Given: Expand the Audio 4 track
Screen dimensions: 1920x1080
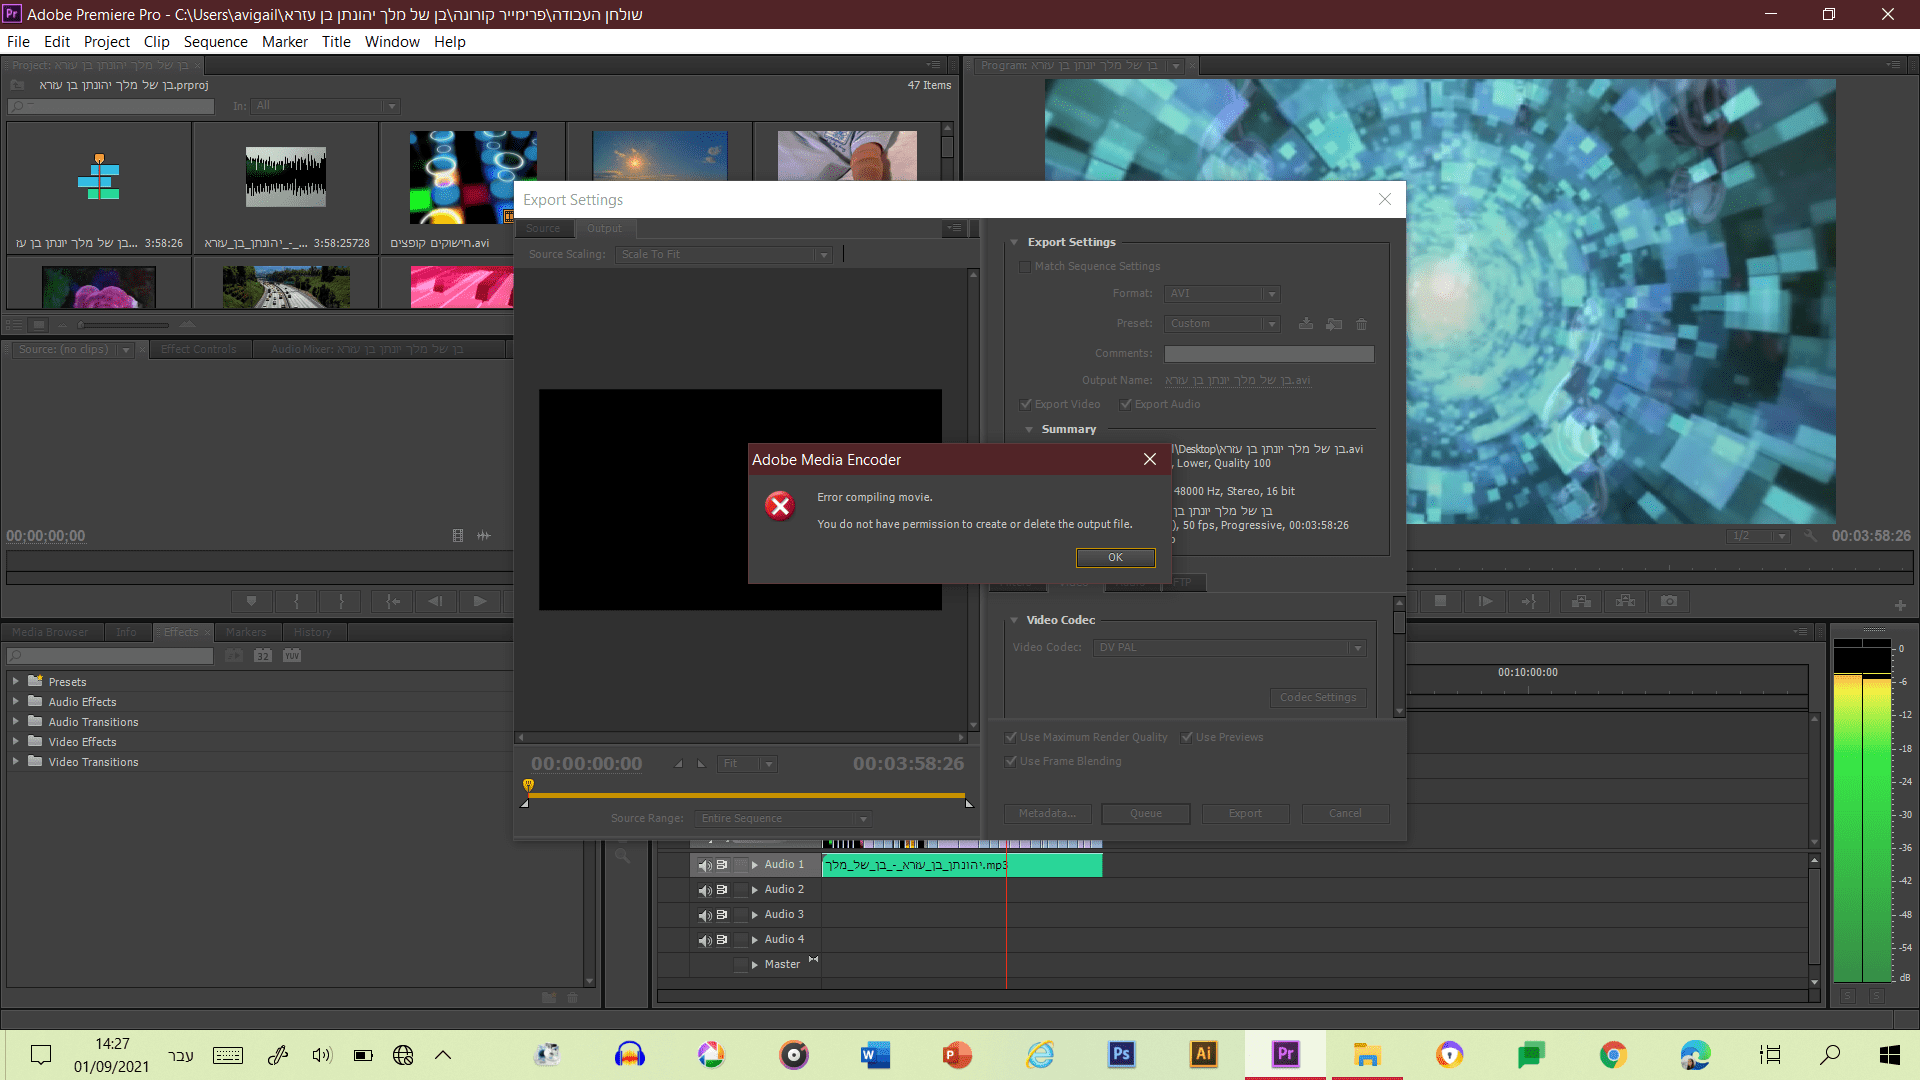Looking at the screenshot, I should pyautogui.click(x=754, y=939).
